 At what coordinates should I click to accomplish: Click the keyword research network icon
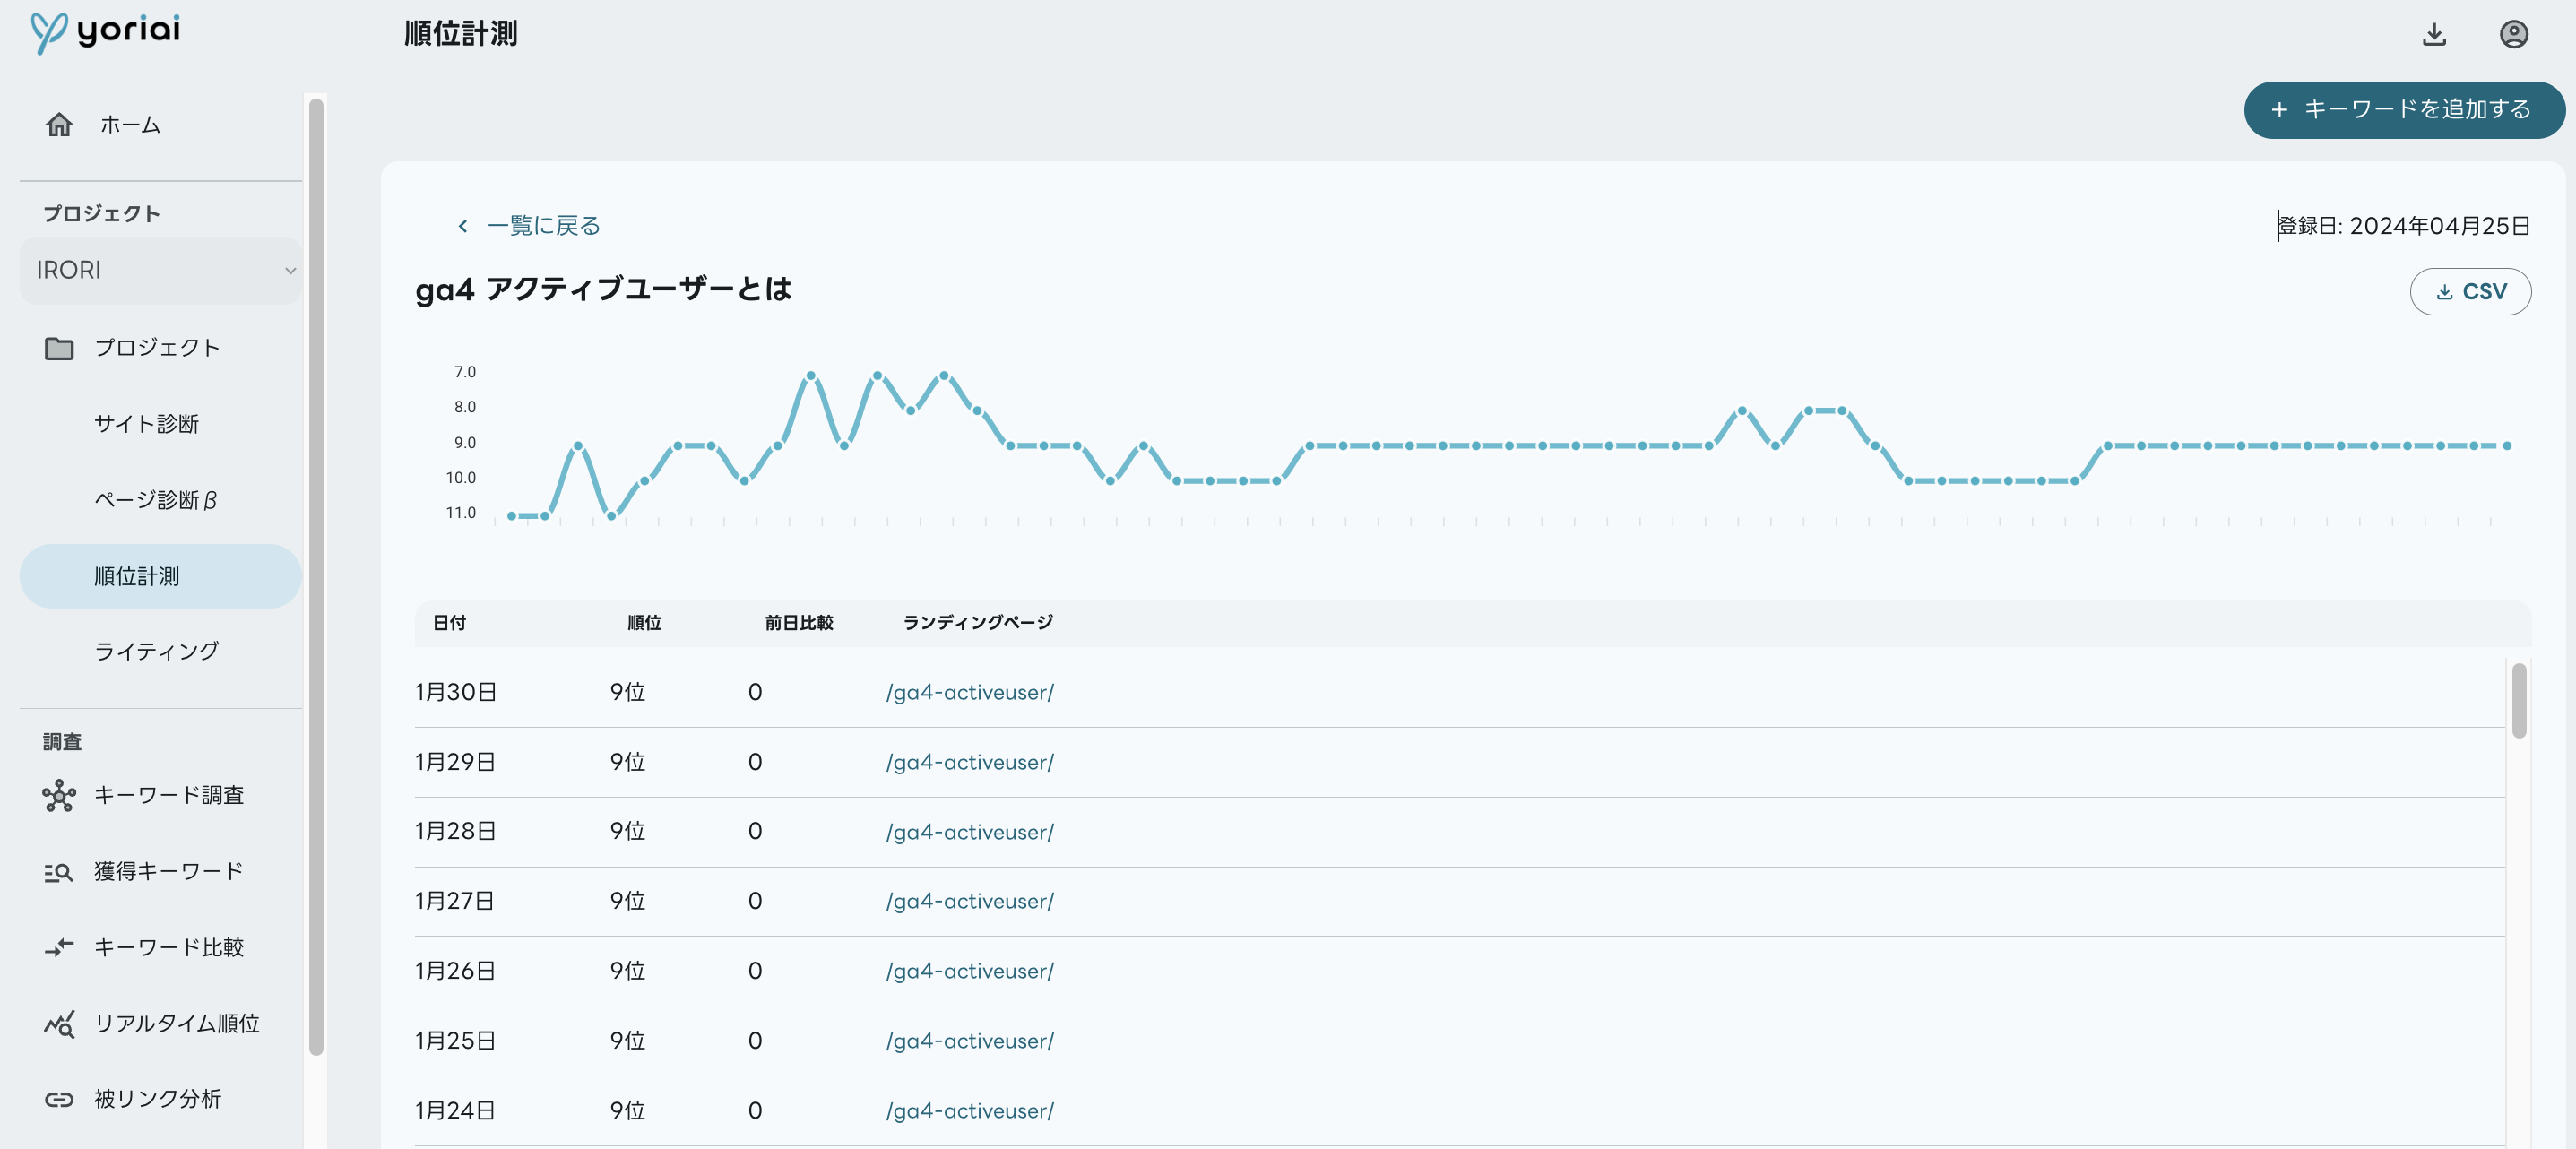coord(59,795)
